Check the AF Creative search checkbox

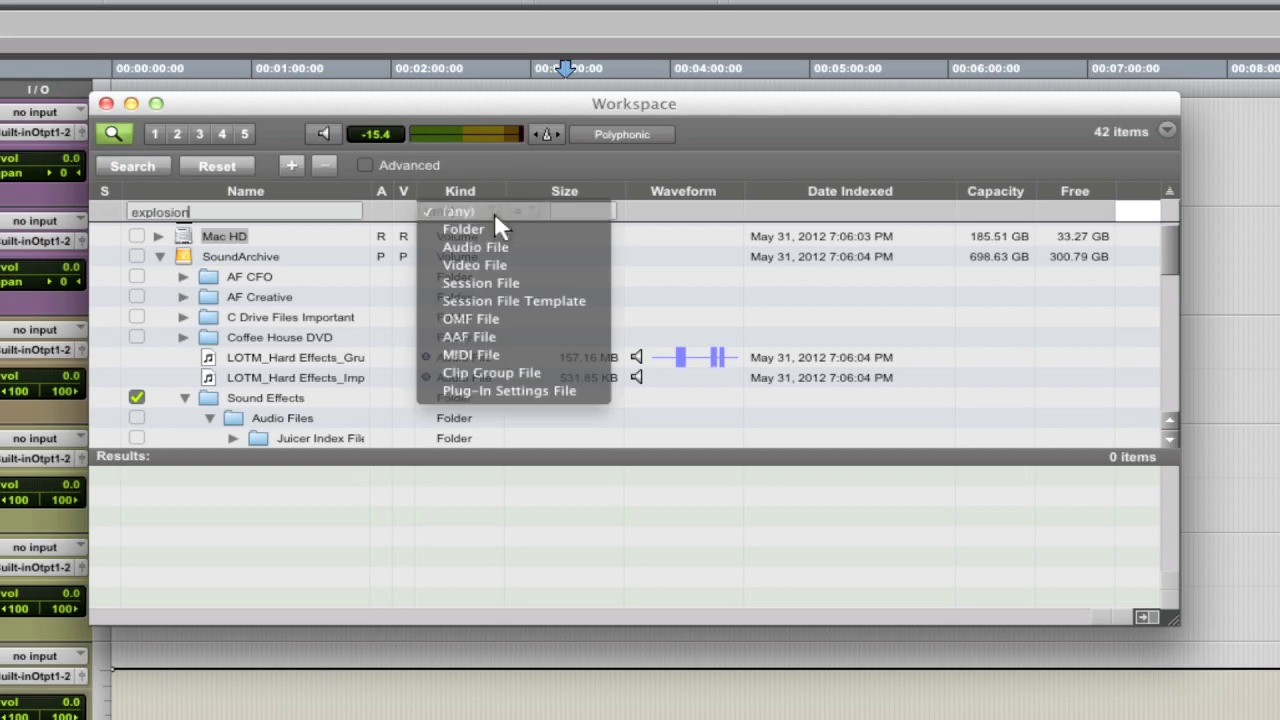pos(137,297)
